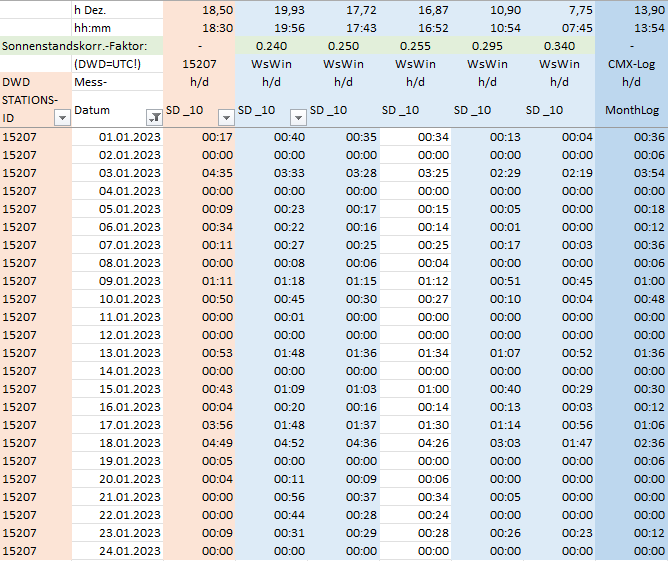The width and height of the screenshot is (668, 561).
Task: Open filter dropdown on first WsWin SD_10 column
Action: 297,117
